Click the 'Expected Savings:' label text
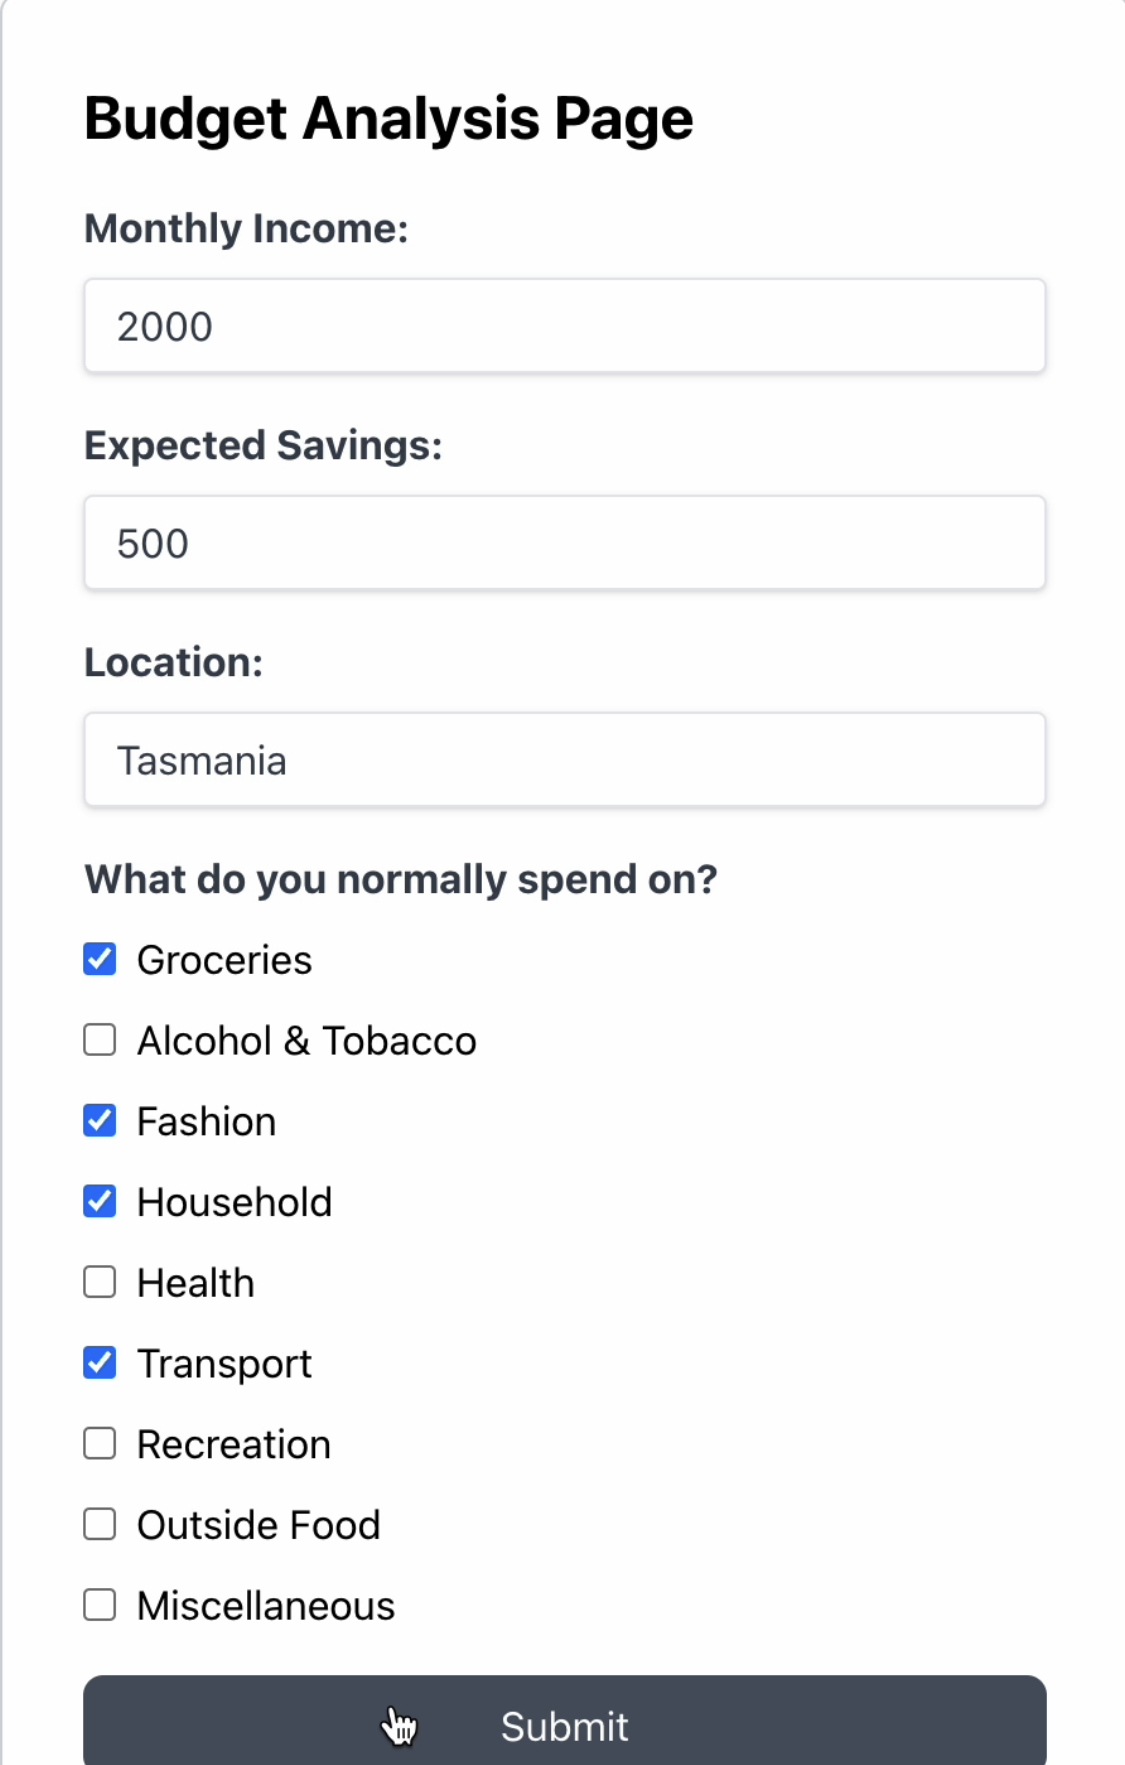 point(263,445)
